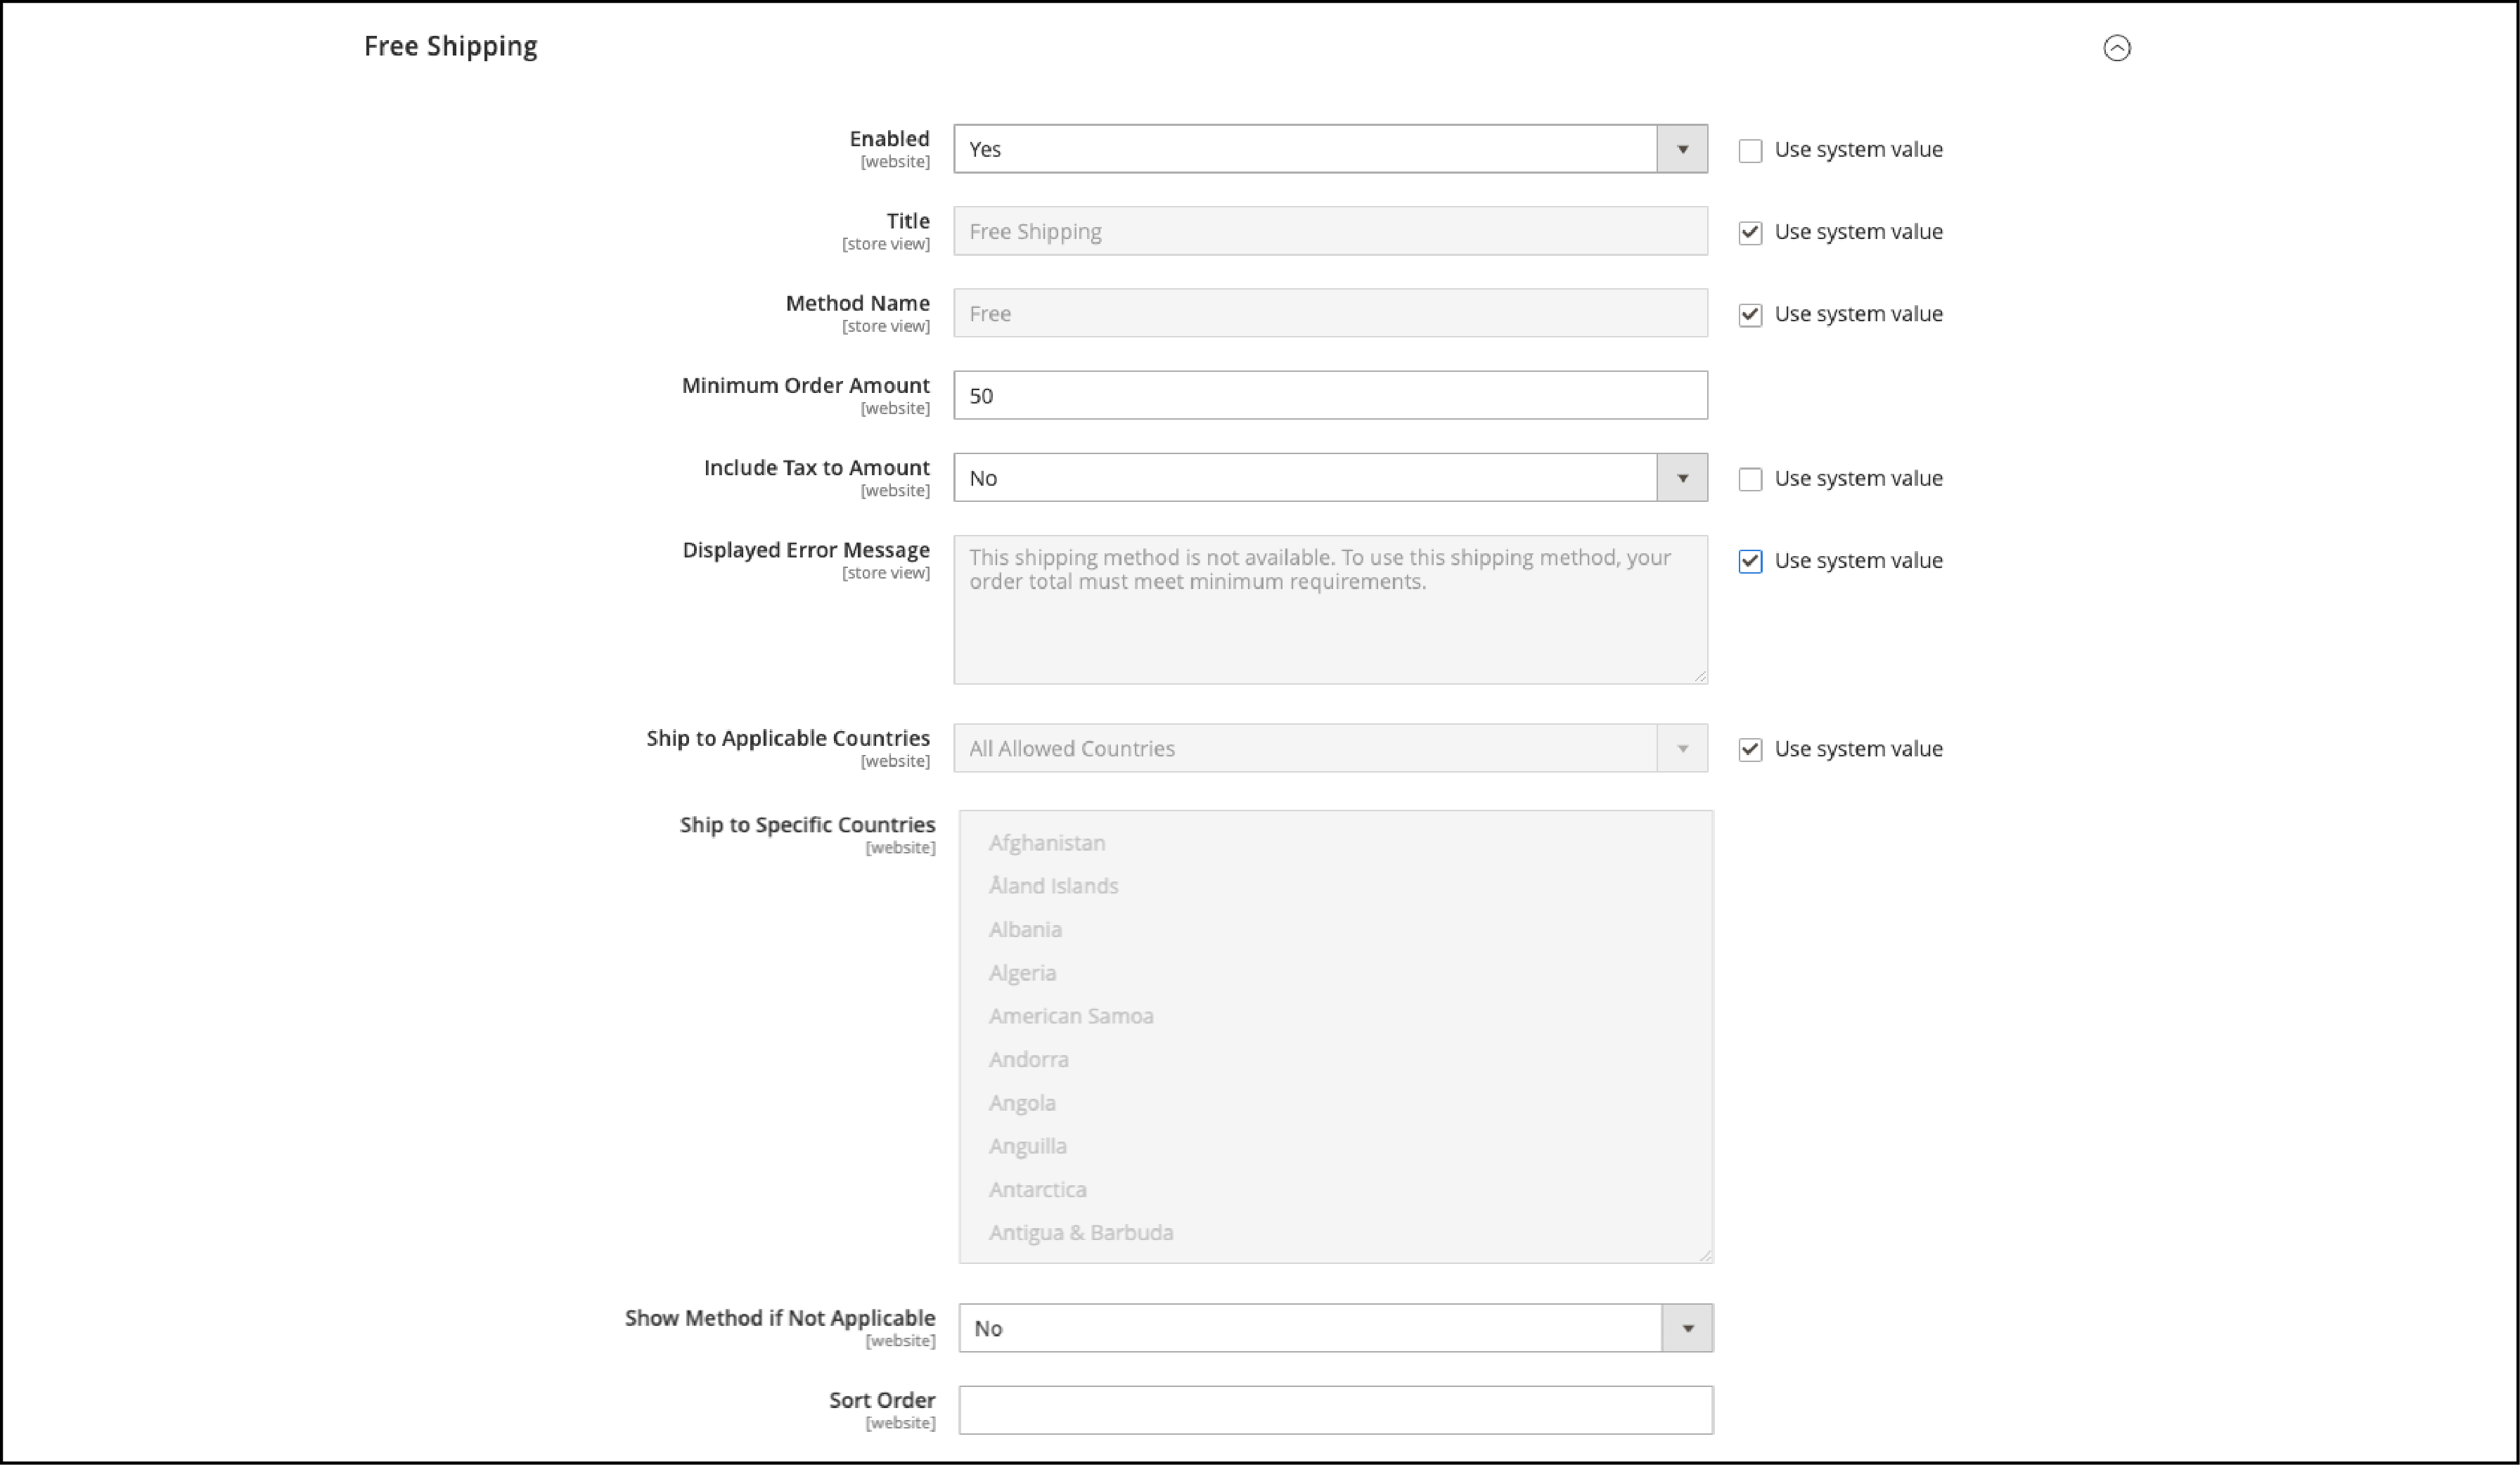Open the Ship to Applicable Countries dropdown
The width and height of the screenshot is (2520, 1465).
[1330, 748]
